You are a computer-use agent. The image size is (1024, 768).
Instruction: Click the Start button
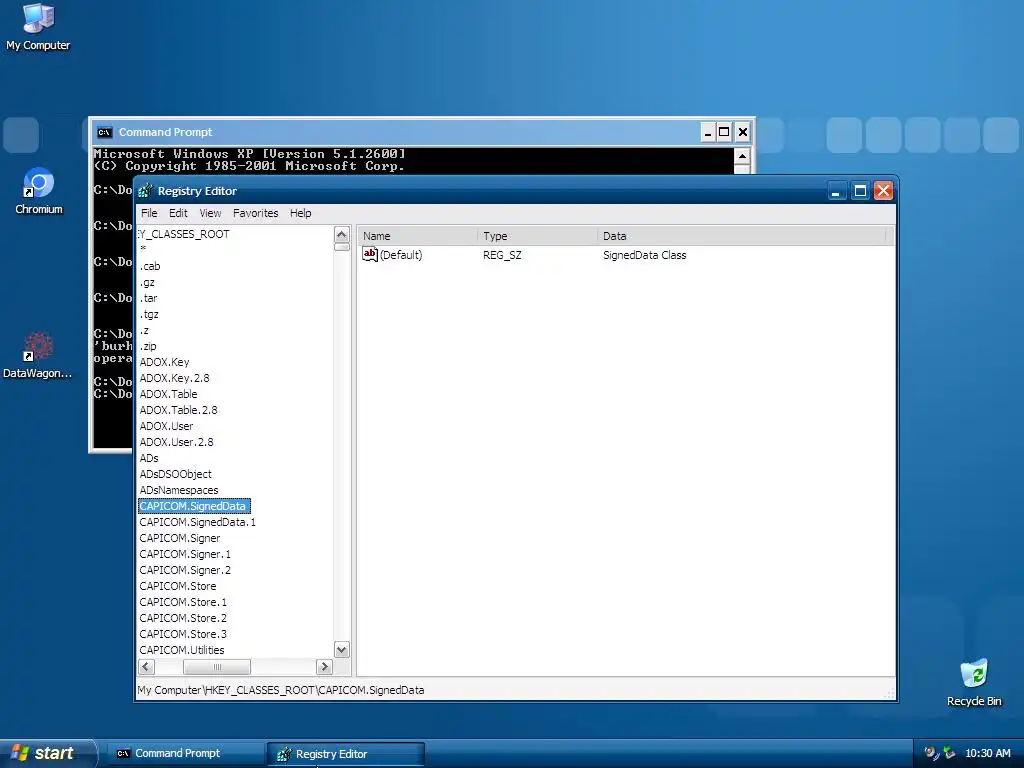click(46, 753)
